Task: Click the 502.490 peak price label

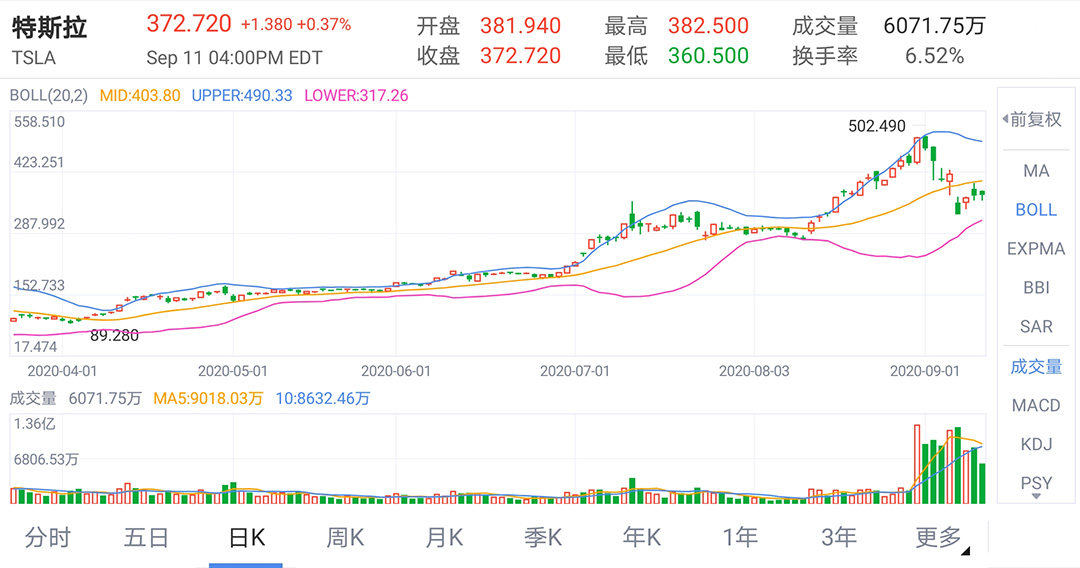Action: [876, 127]
